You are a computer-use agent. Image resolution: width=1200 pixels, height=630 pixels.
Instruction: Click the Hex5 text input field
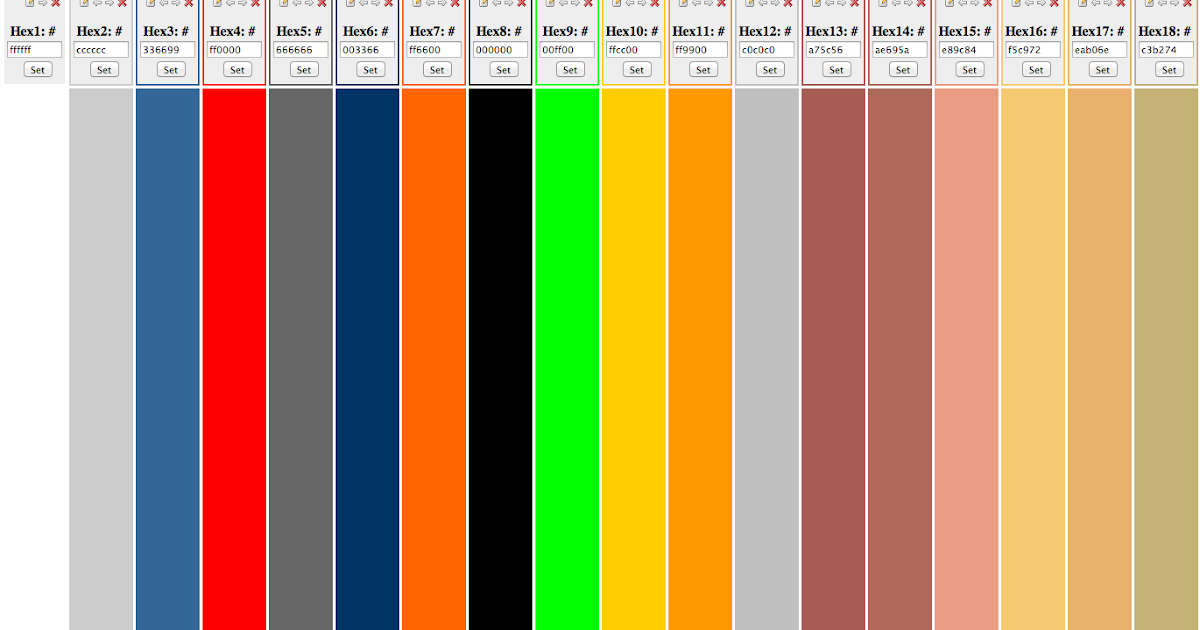point(299,49)
